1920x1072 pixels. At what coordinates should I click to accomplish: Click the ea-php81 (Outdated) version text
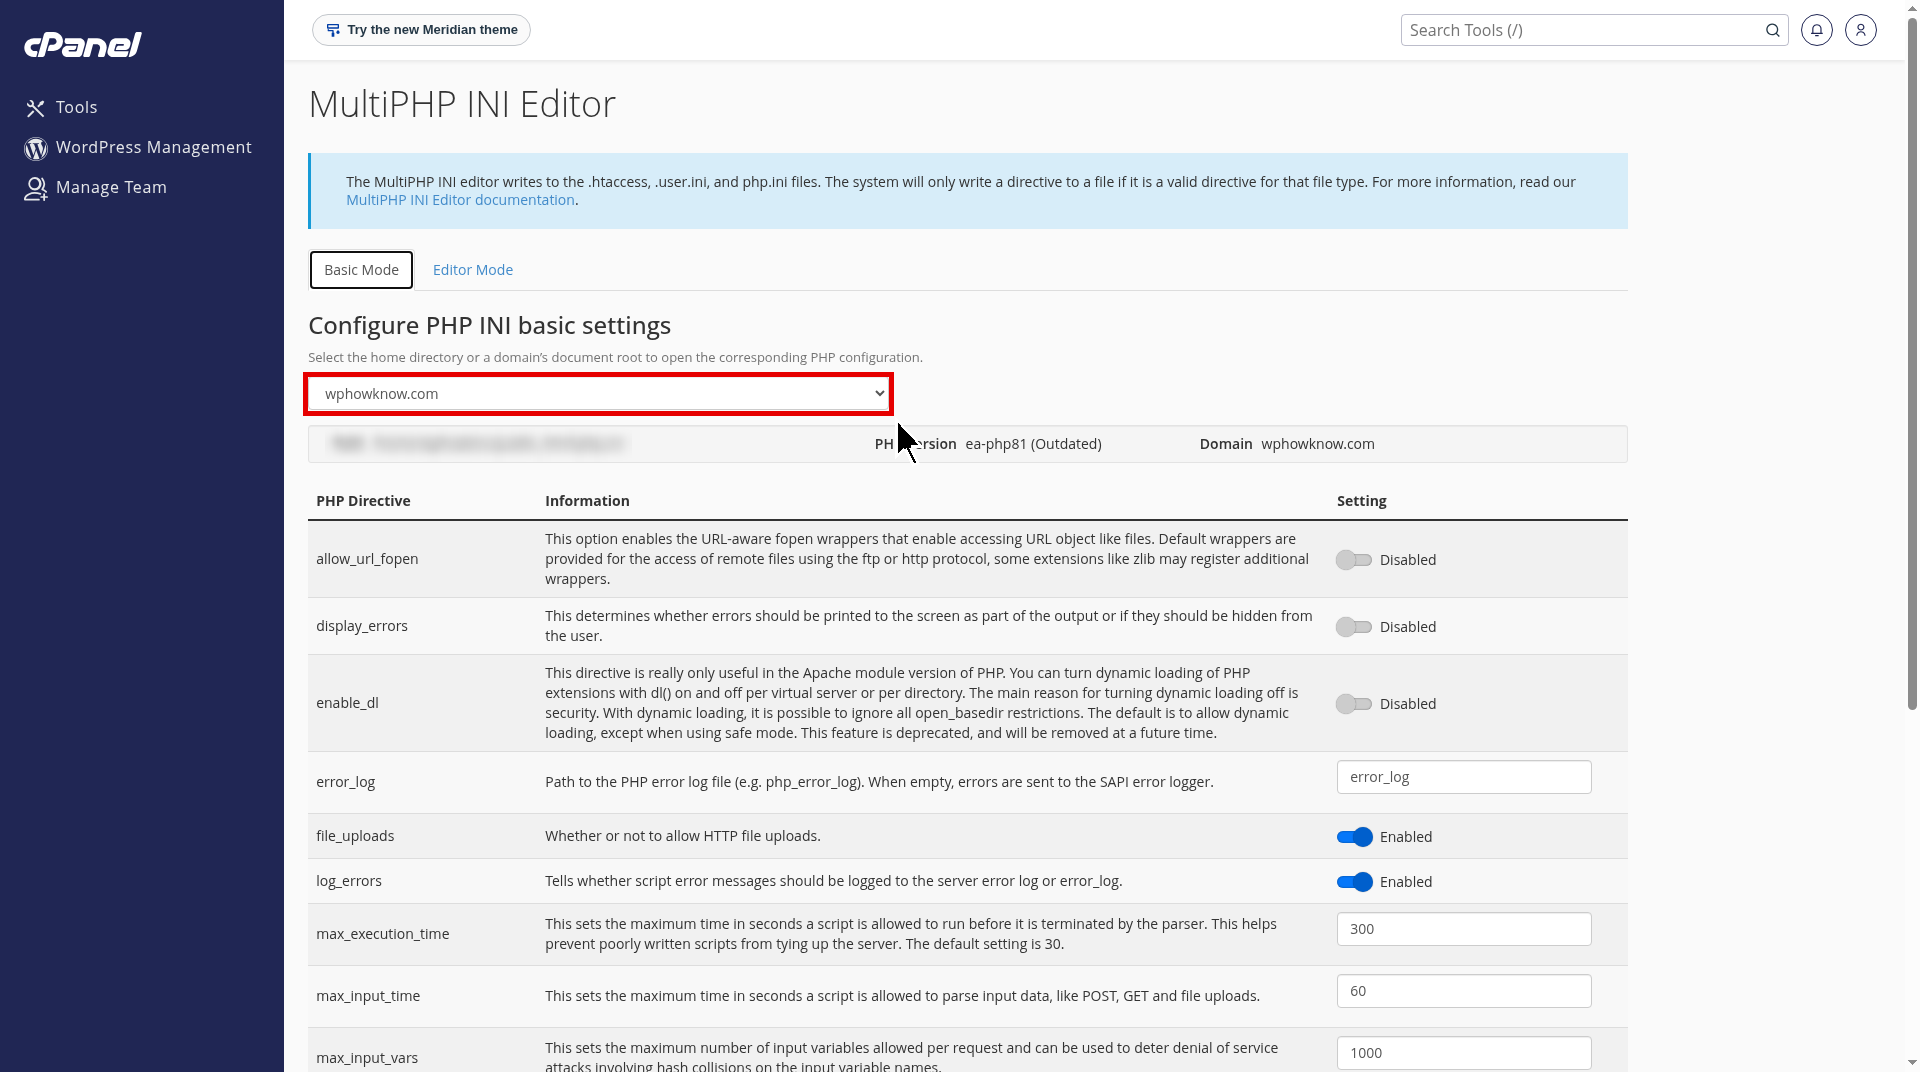tap(1033, 444)
